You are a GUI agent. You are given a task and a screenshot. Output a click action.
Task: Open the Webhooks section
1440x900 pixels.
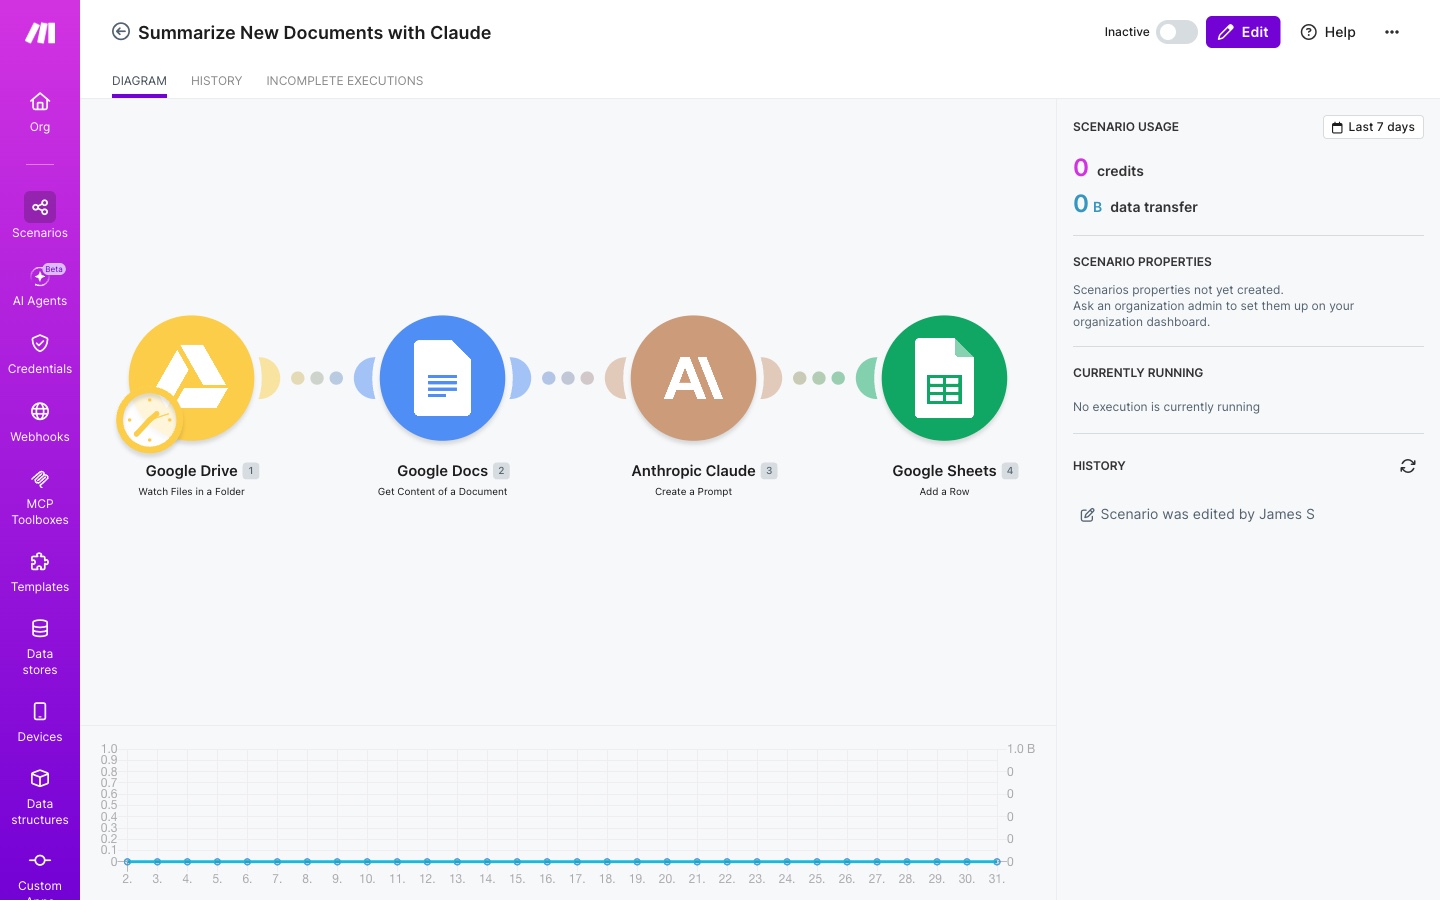tap(40, 422)
